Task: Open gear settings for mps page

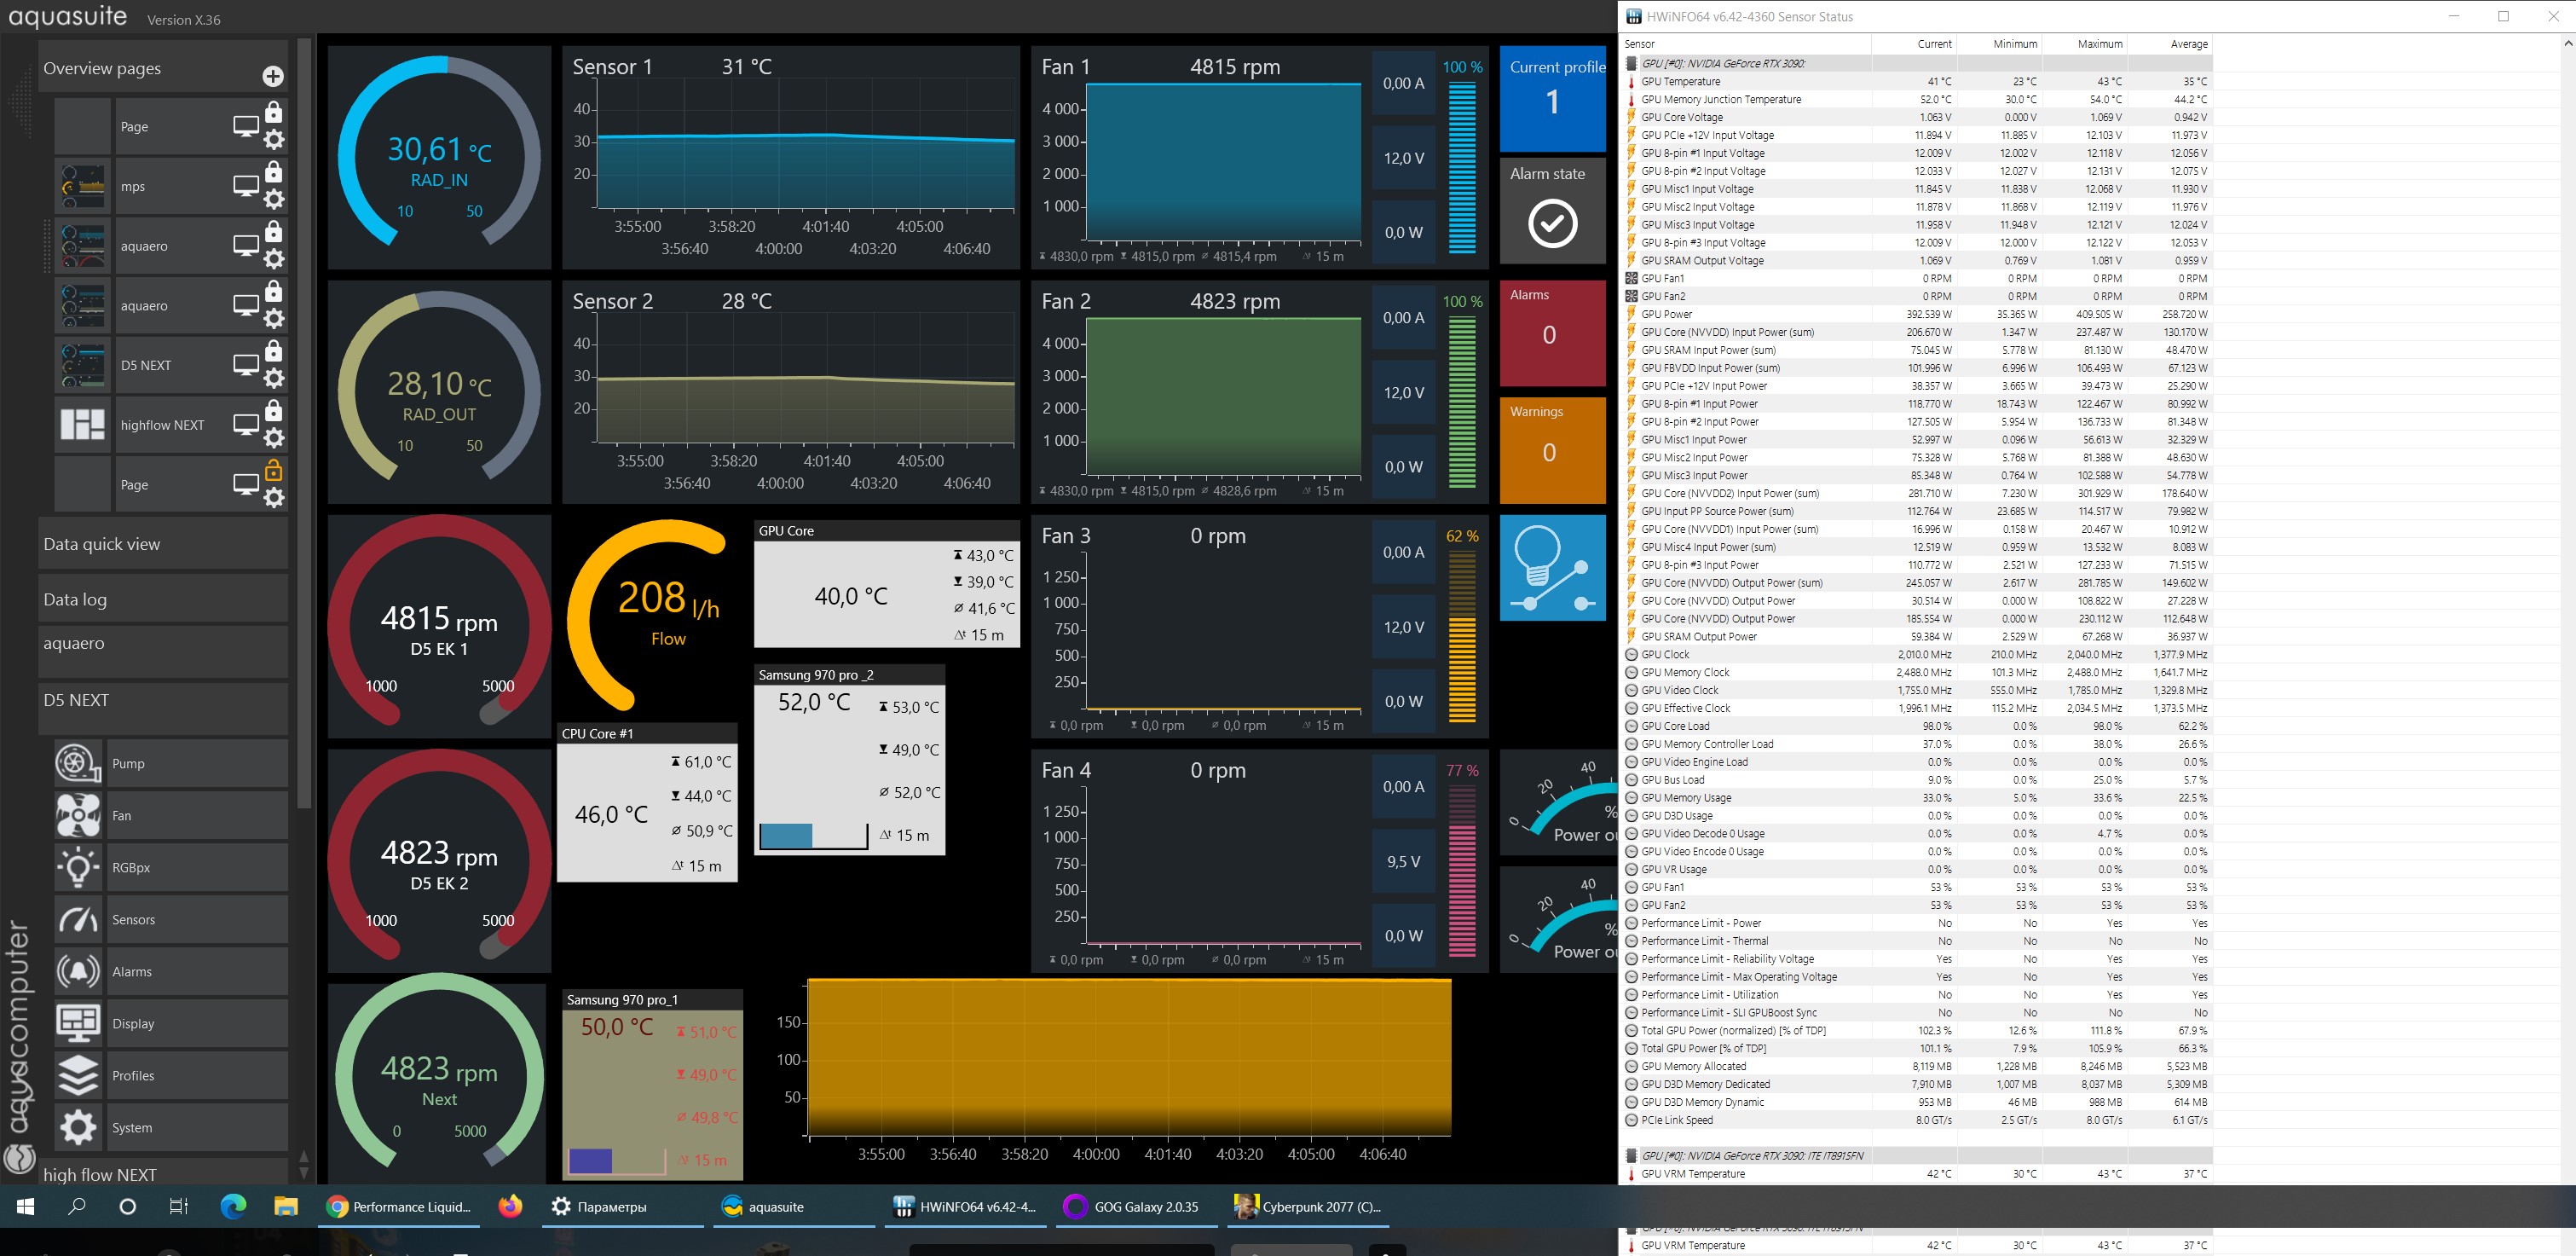Action: (x=273, y=199)
